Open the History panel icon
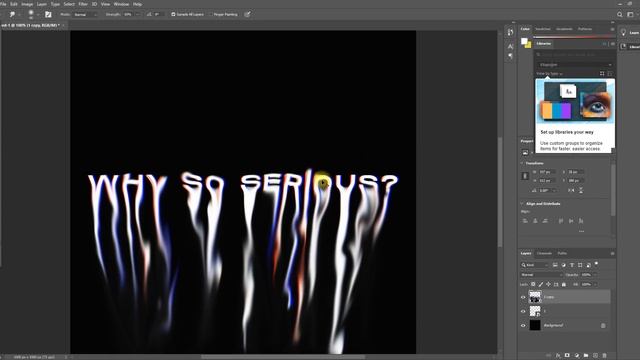Screen dimensions: 640x360 point(510,32)
